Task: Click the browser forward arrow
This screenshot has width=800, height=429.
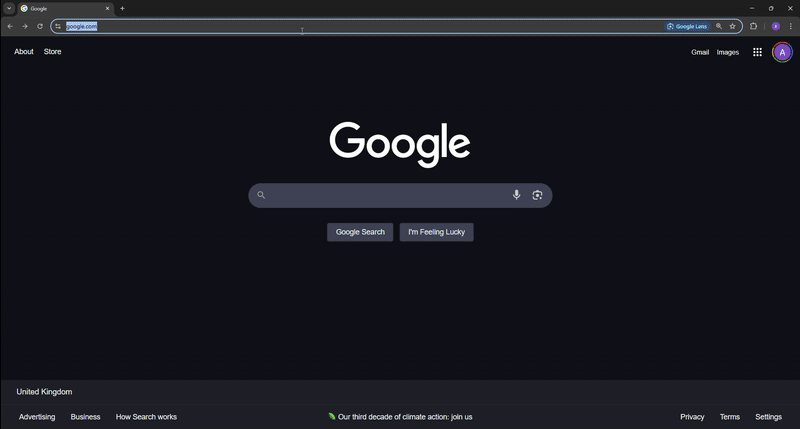Action: [24, 26]
